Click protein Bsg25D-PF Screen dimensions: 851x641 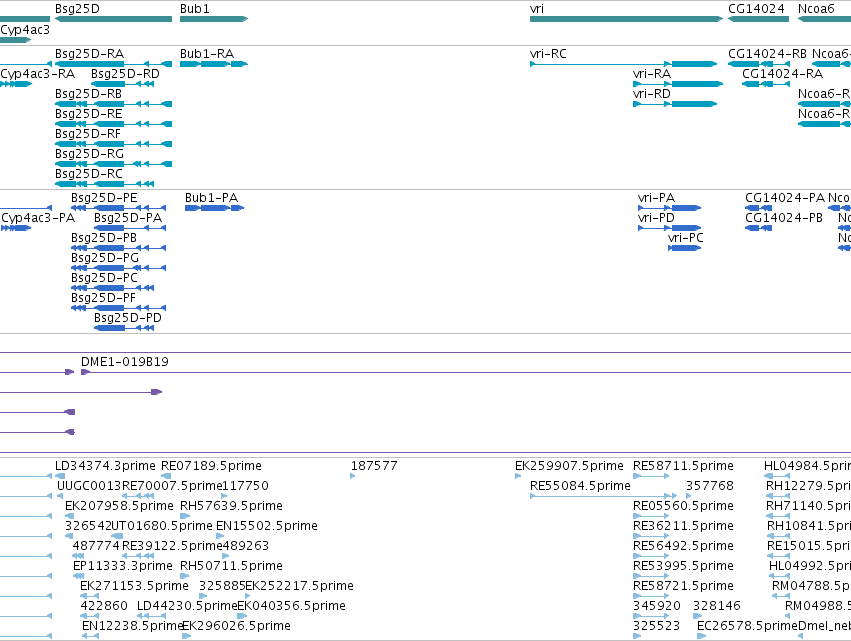coord(118,308)
